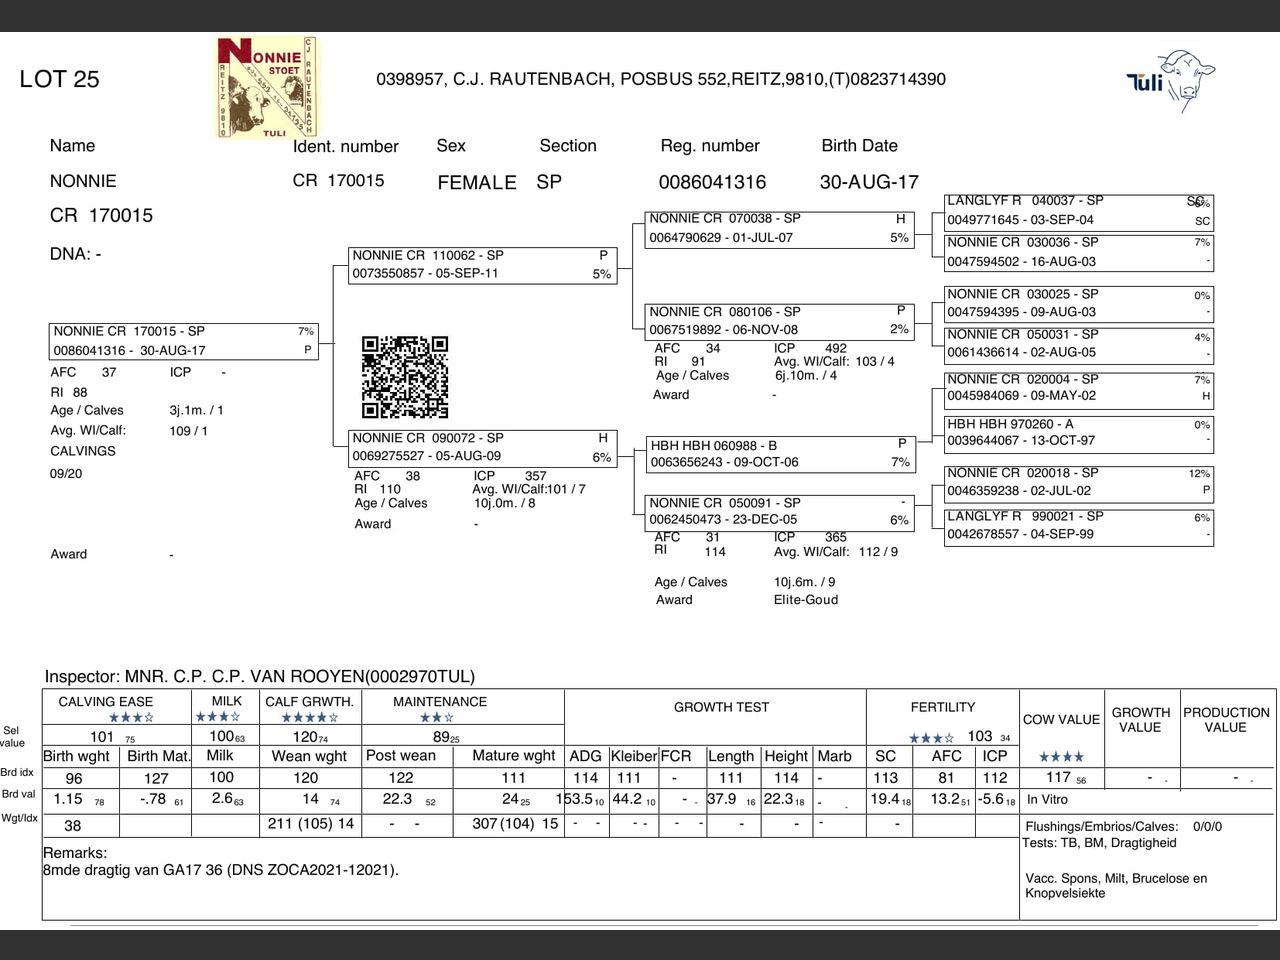1280x960 pixels.
Task: Click the Nonnie Stoet stud logo
Action: (266, 88)
